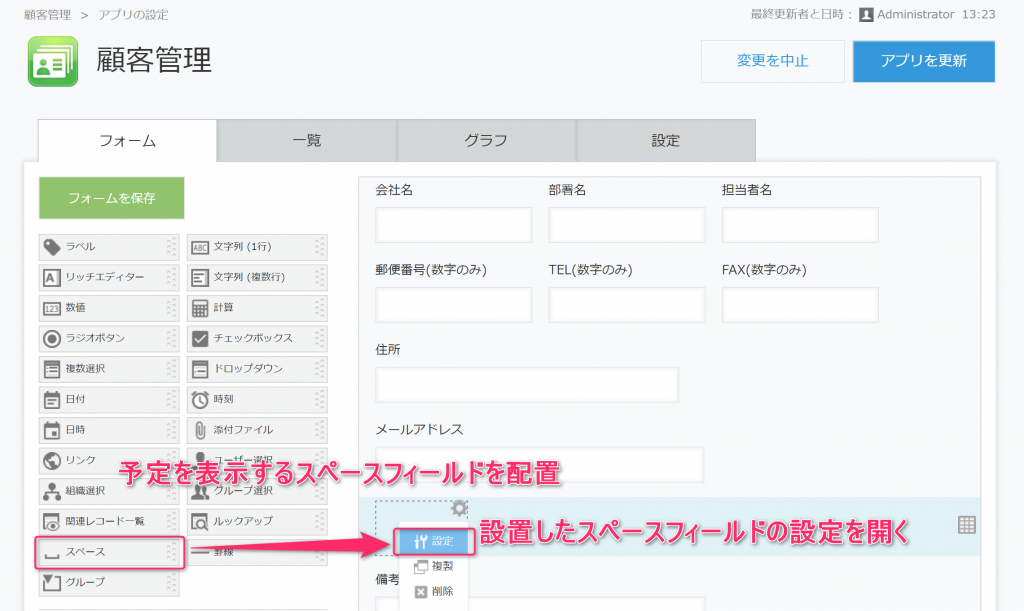Pick the リッチエディター field icon
This screenshot has height=611, width=1024.
tap(52, 277)
